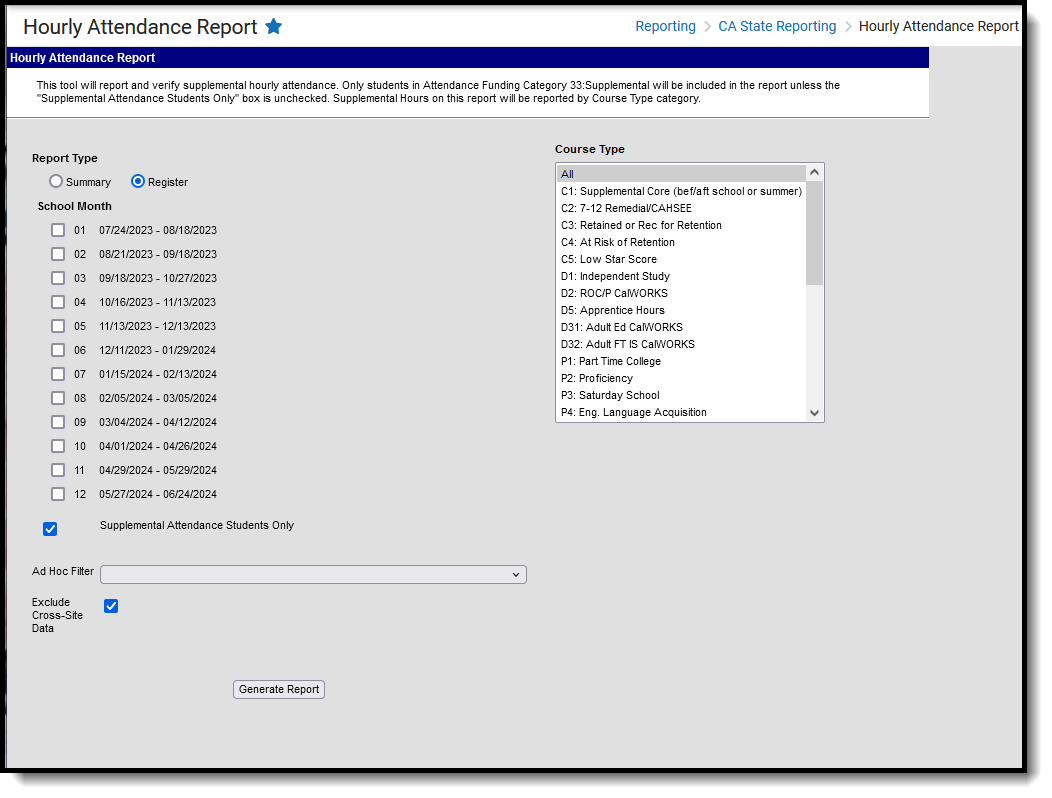1052x798 pixels.
Task: Check school month 08 box
Action: [x=58, y=398]
